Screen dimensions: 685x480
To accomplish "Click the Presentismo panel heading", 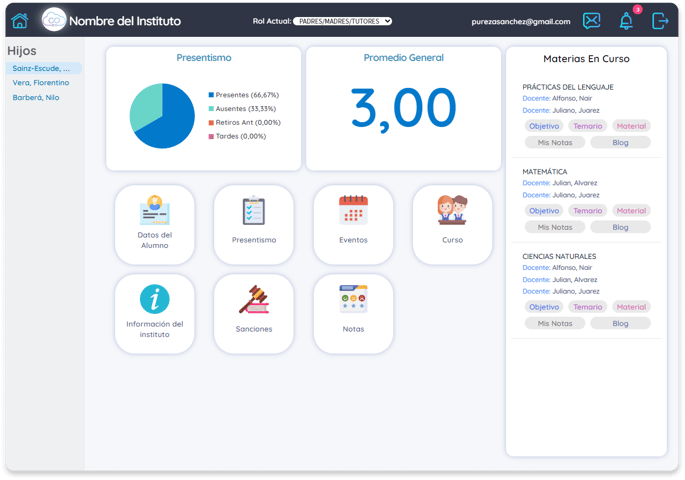I will (x=204, y=58).
